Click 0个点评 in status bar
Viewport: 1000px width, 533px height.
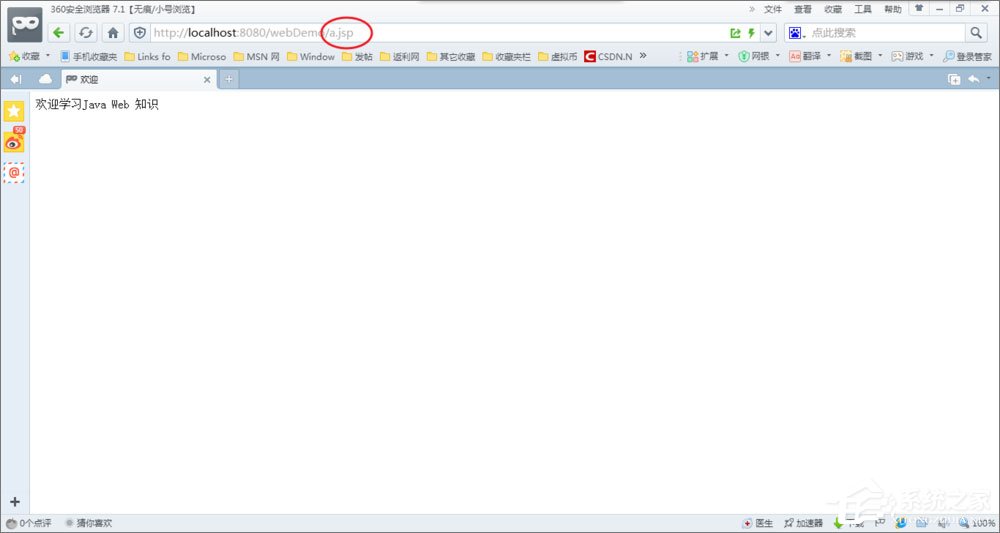pyautogui.click(x=29, y=523)
